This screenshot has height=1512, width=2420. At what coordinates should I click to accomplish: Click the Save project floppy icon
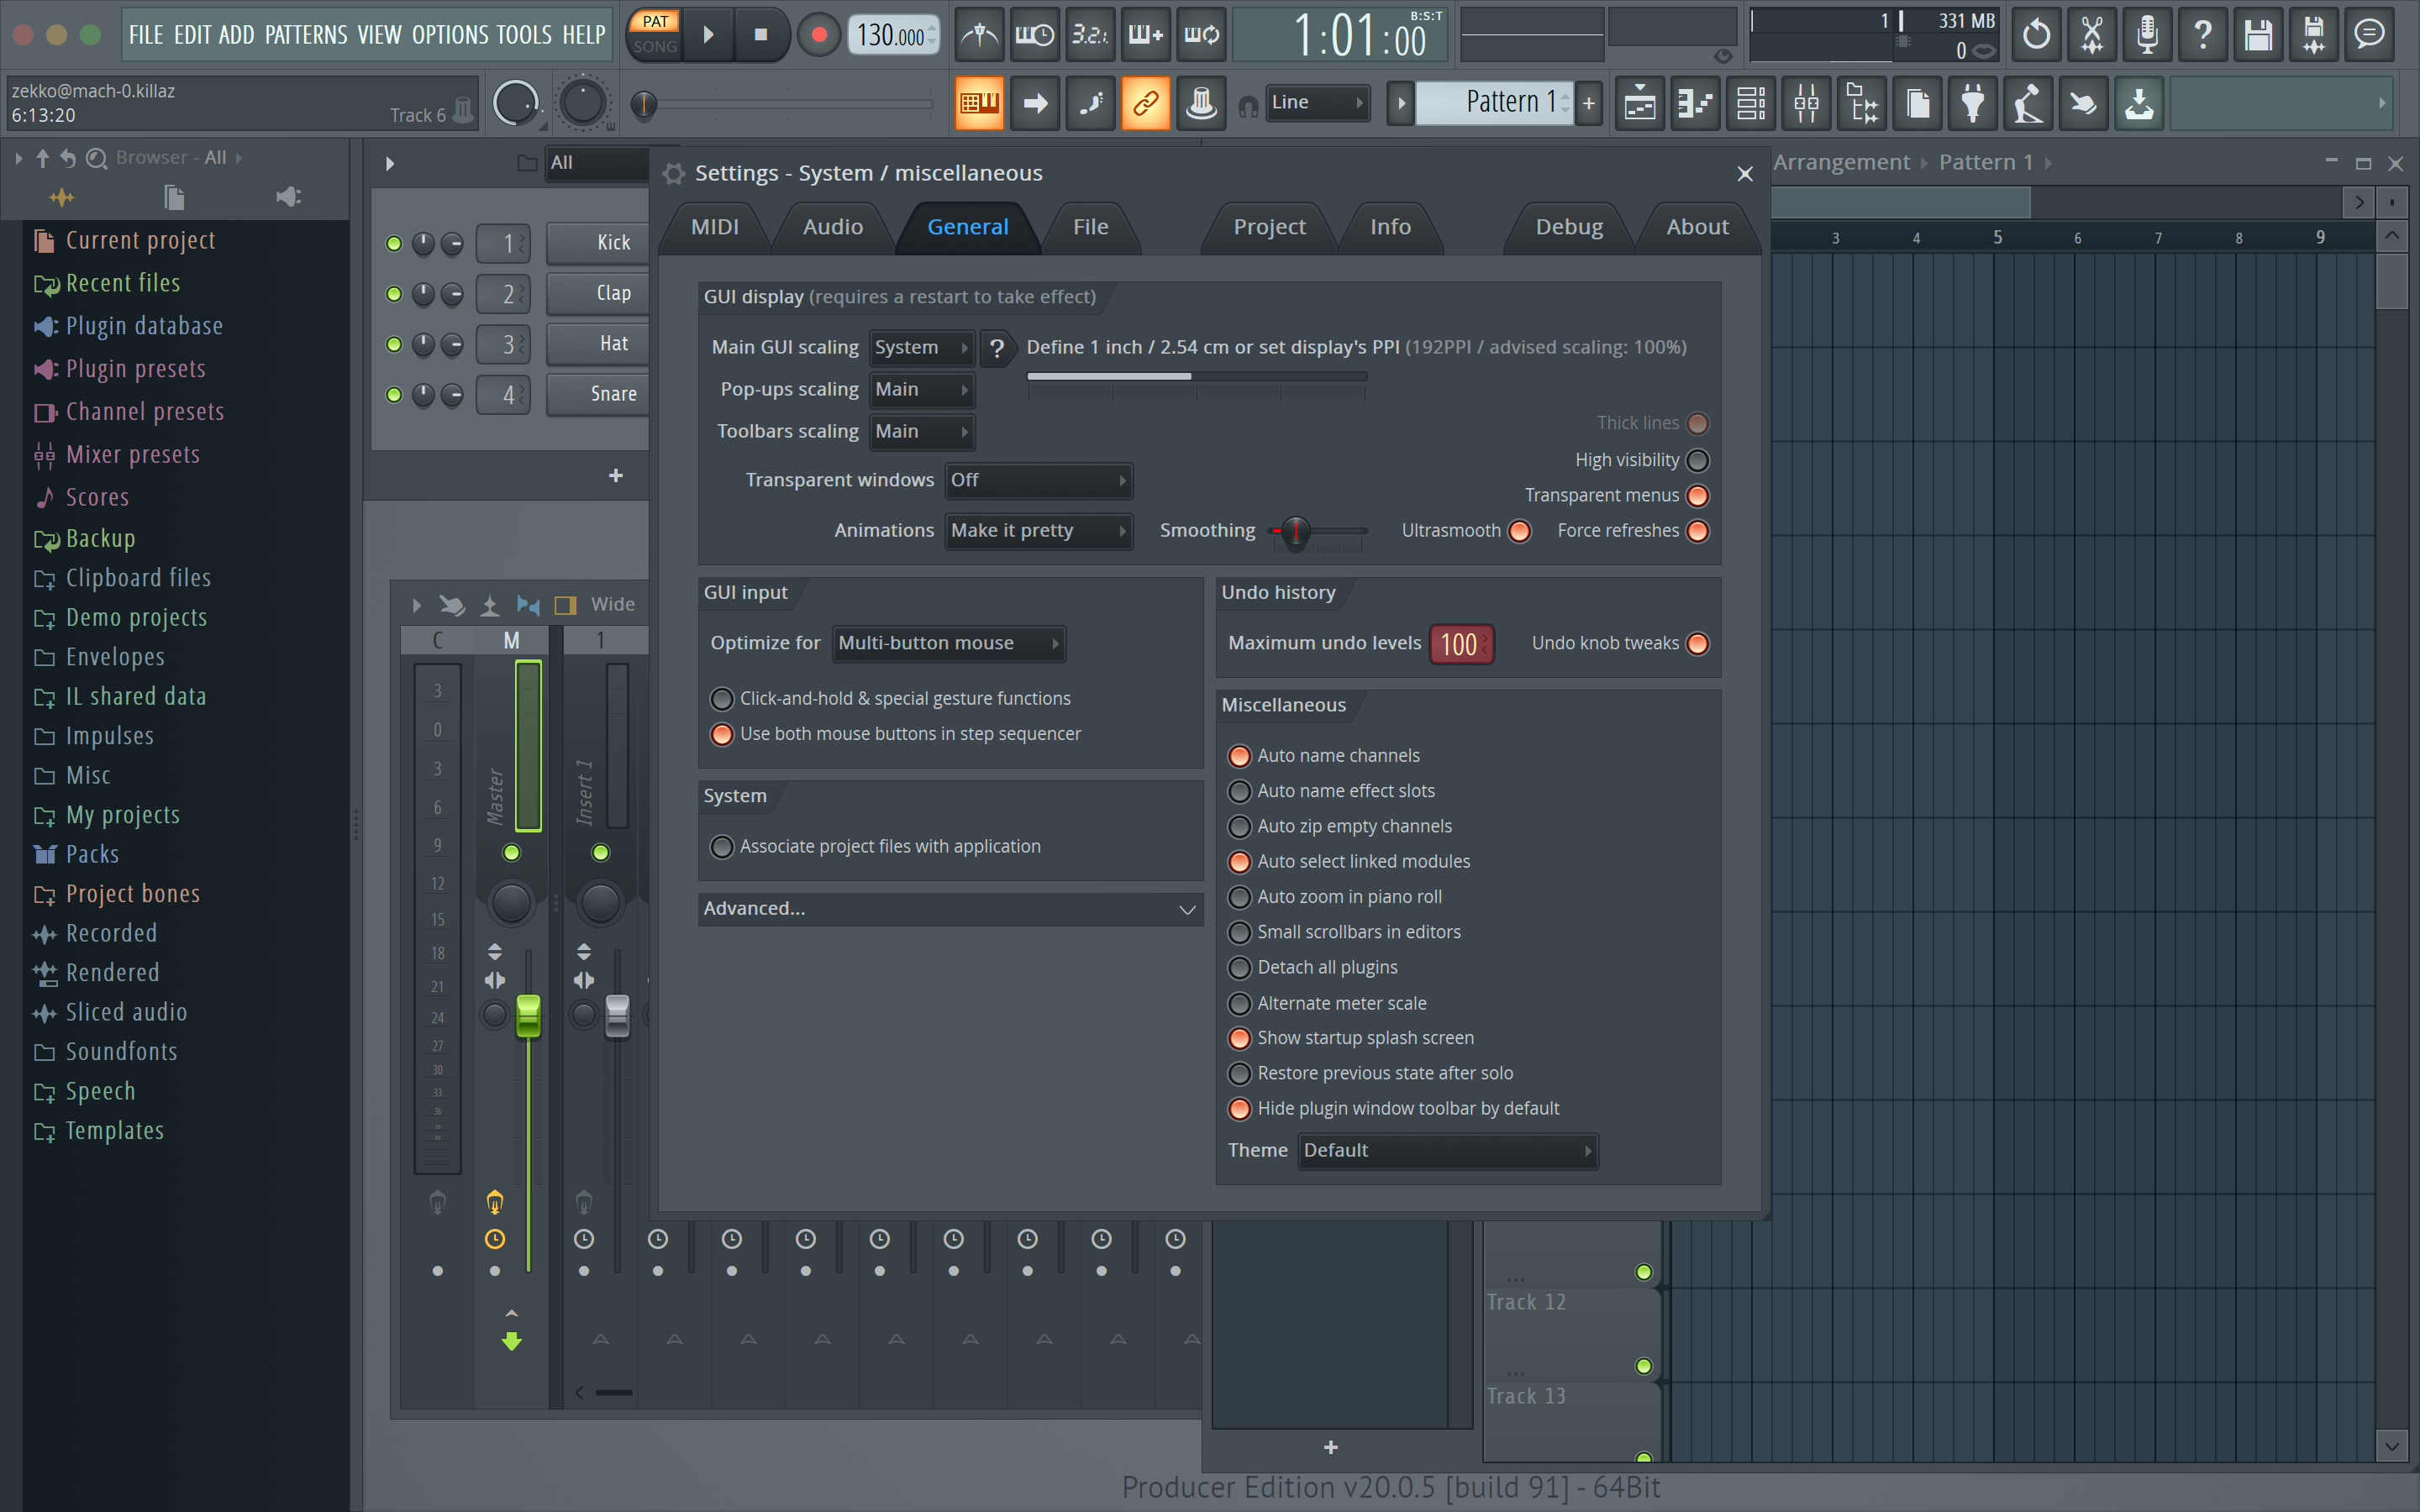2258,35
